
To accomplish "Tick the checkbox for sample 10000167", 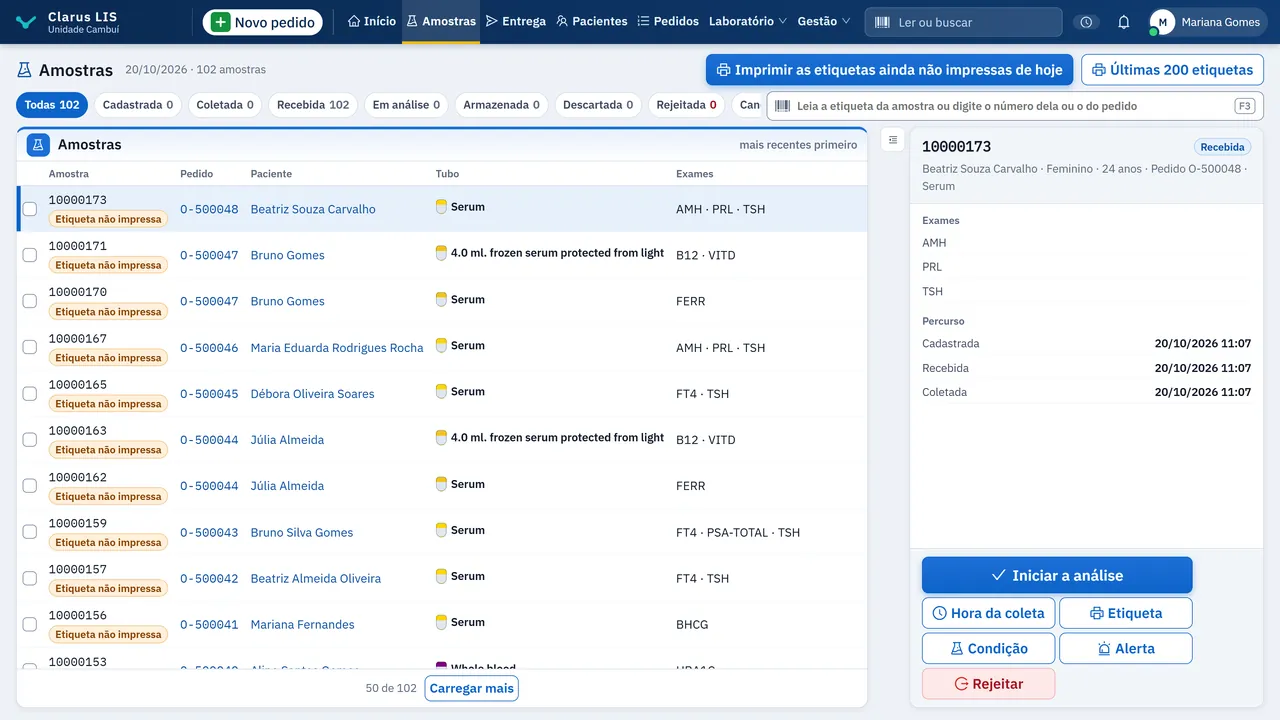I will (x=30, y=347).
